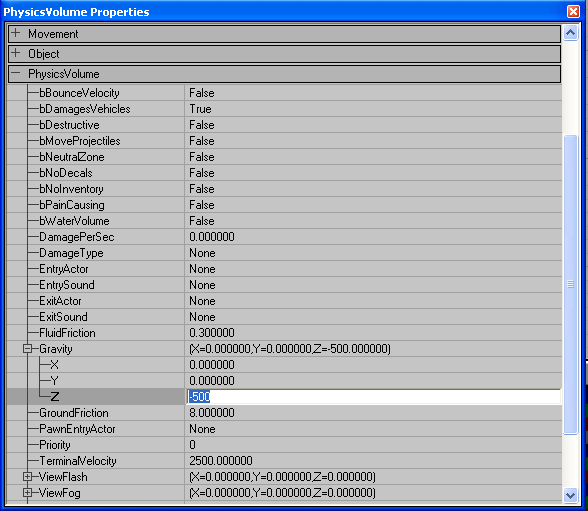588x511 pixels.
Task: Select the bWaterVolume property row
Action: [284, 221]
